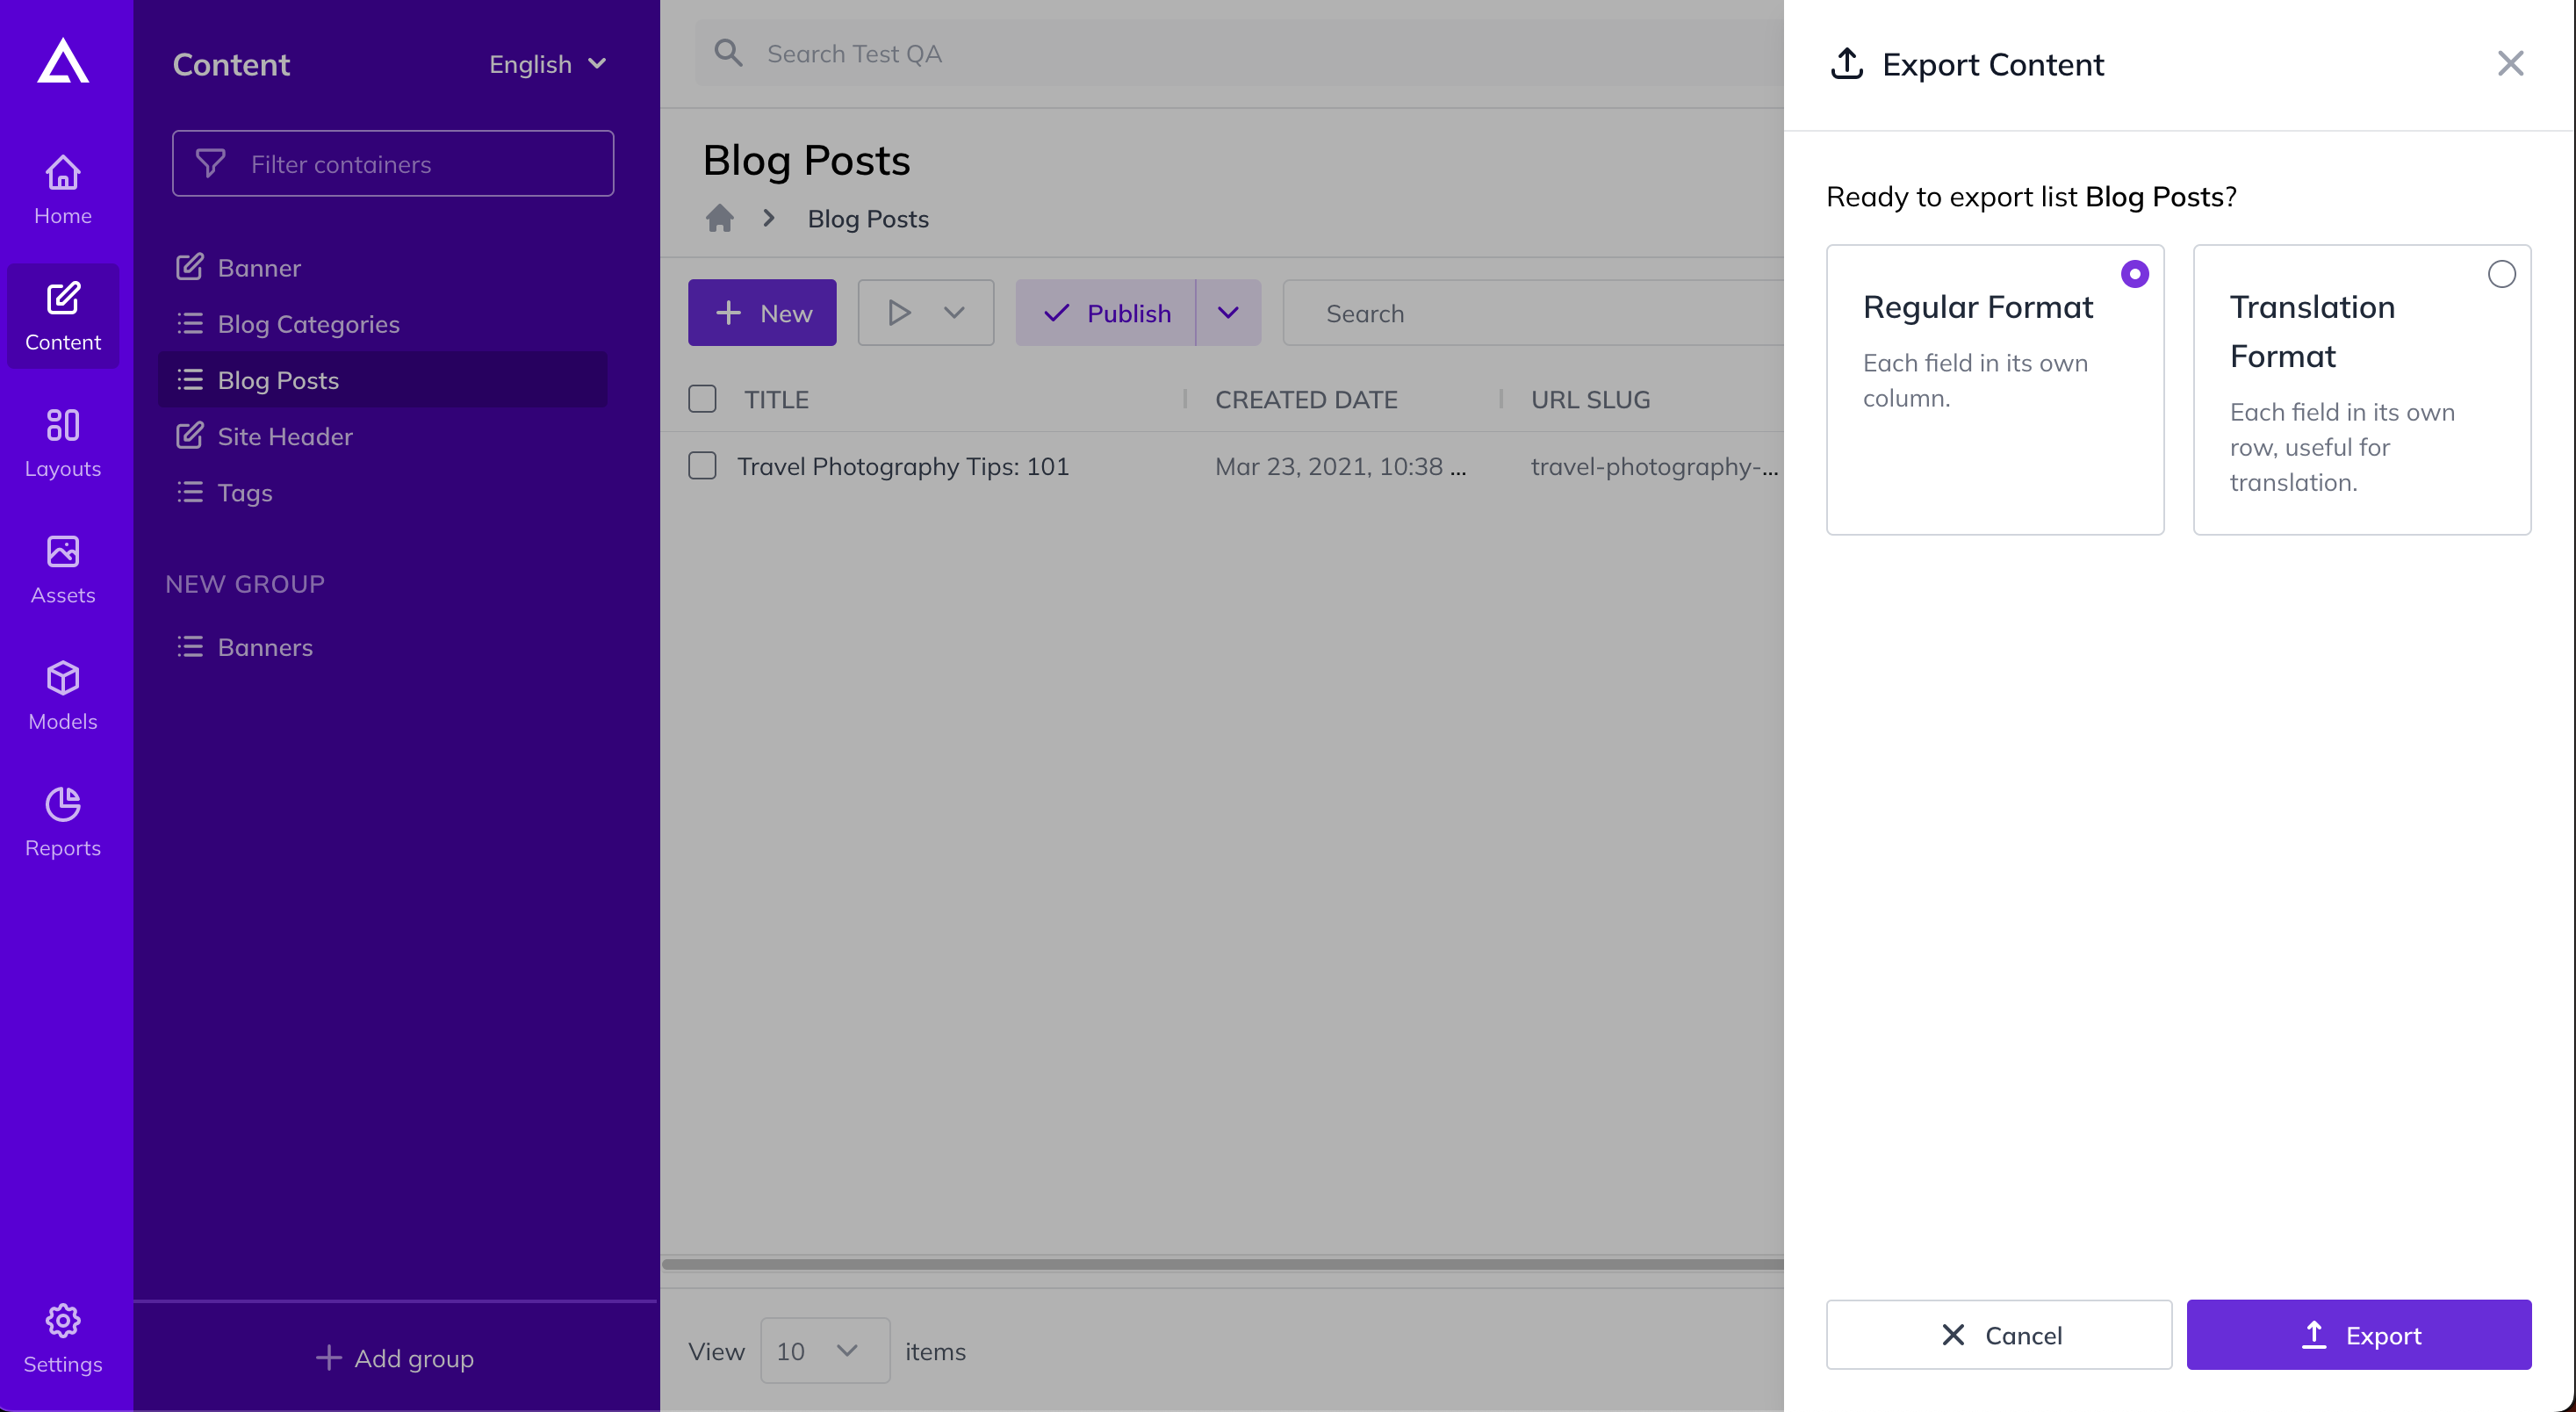Click the Filter containers input field

[x=392, y=163]
